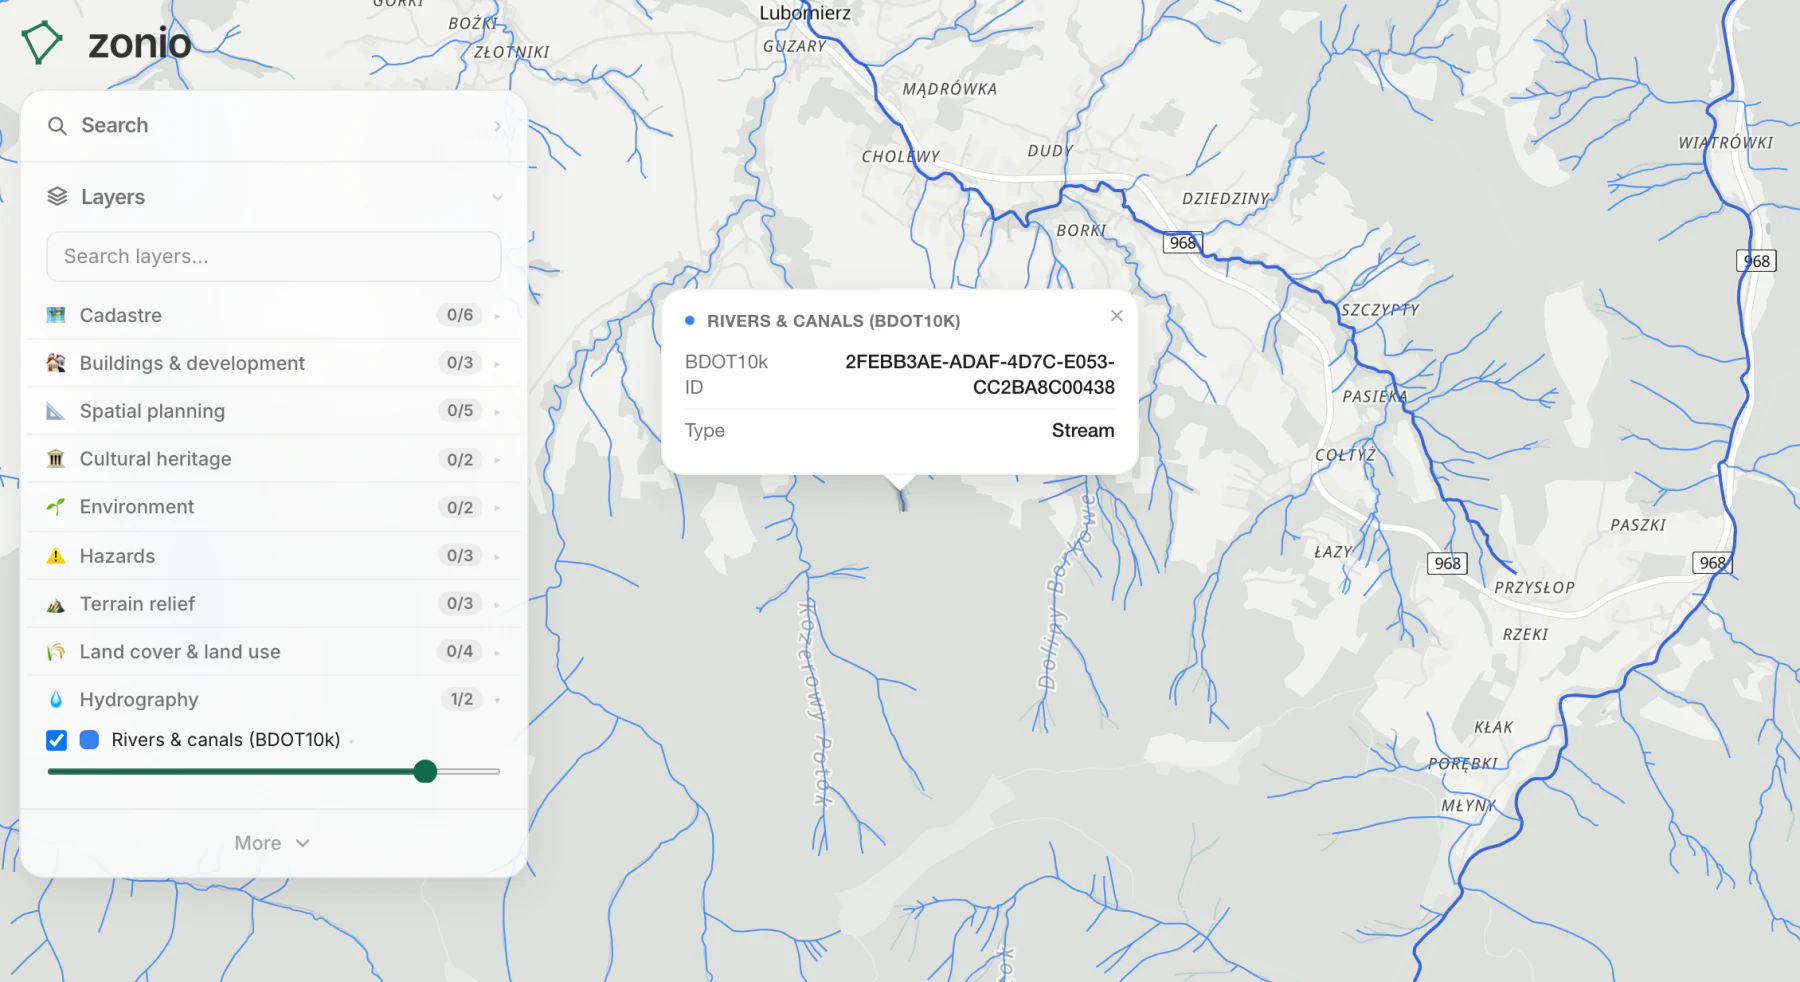Screen dimensions: 1800x982
Task: Select the Land cover & land use group
Action: [x=274, y=652]
